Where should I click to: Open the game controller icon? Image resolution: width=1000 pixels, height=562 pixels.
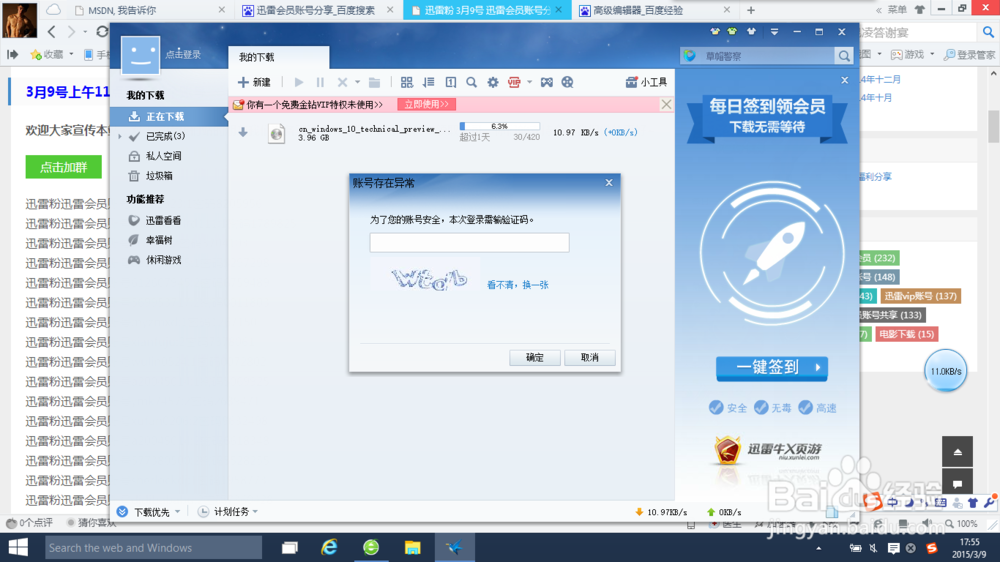pos(547,82)
